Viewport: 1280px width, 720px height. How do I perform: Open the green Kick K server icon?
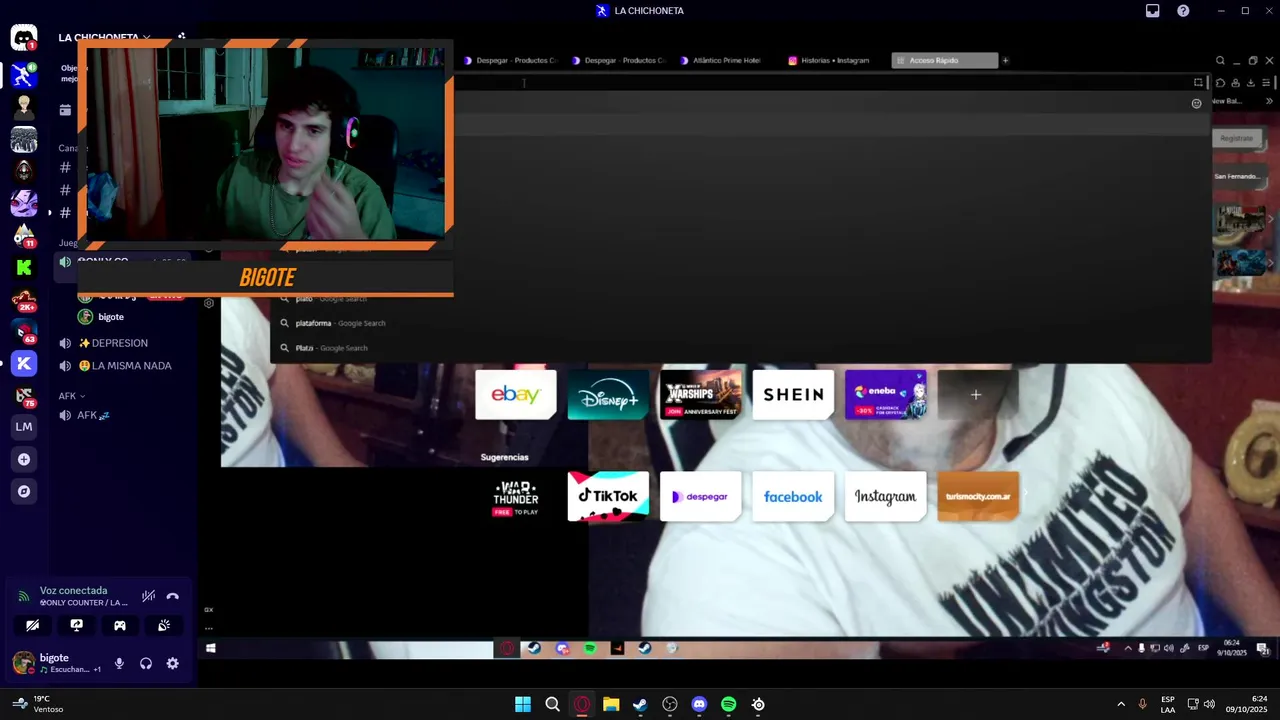(x=24, y=267)
